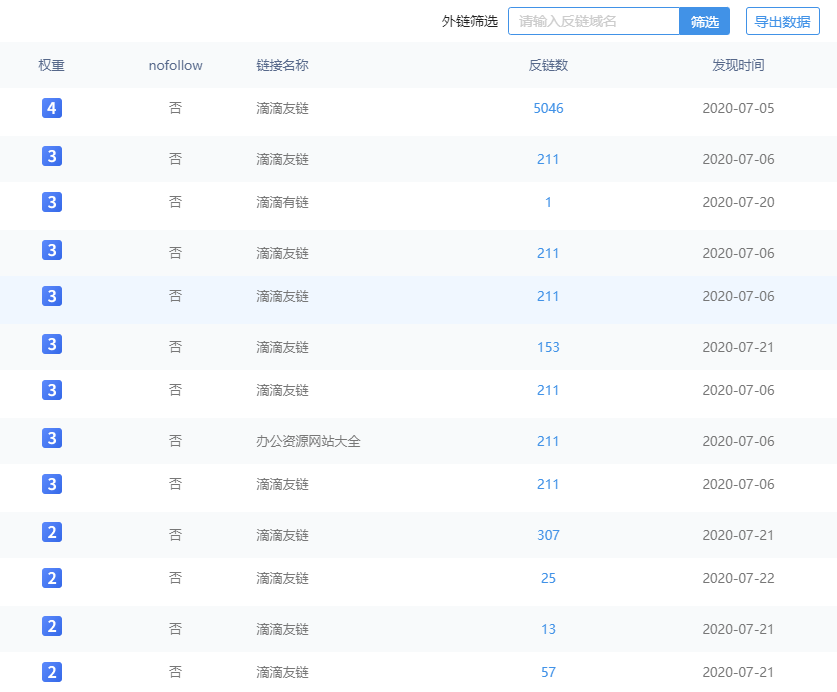Click weight 3 badge in 153 backlinks row

[x=52, y=345]
